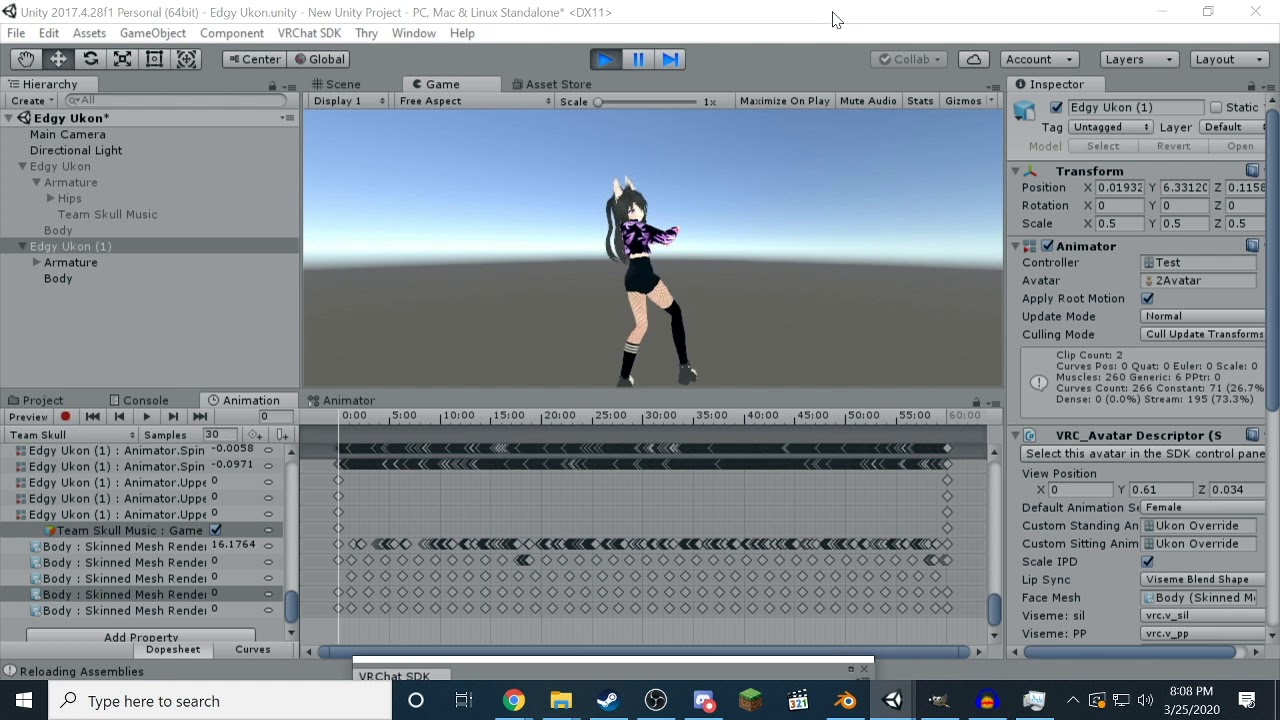Toggle Stats overlay in Game view
The height and width of the screenshot is (720, 1280).
click(920, 101)
